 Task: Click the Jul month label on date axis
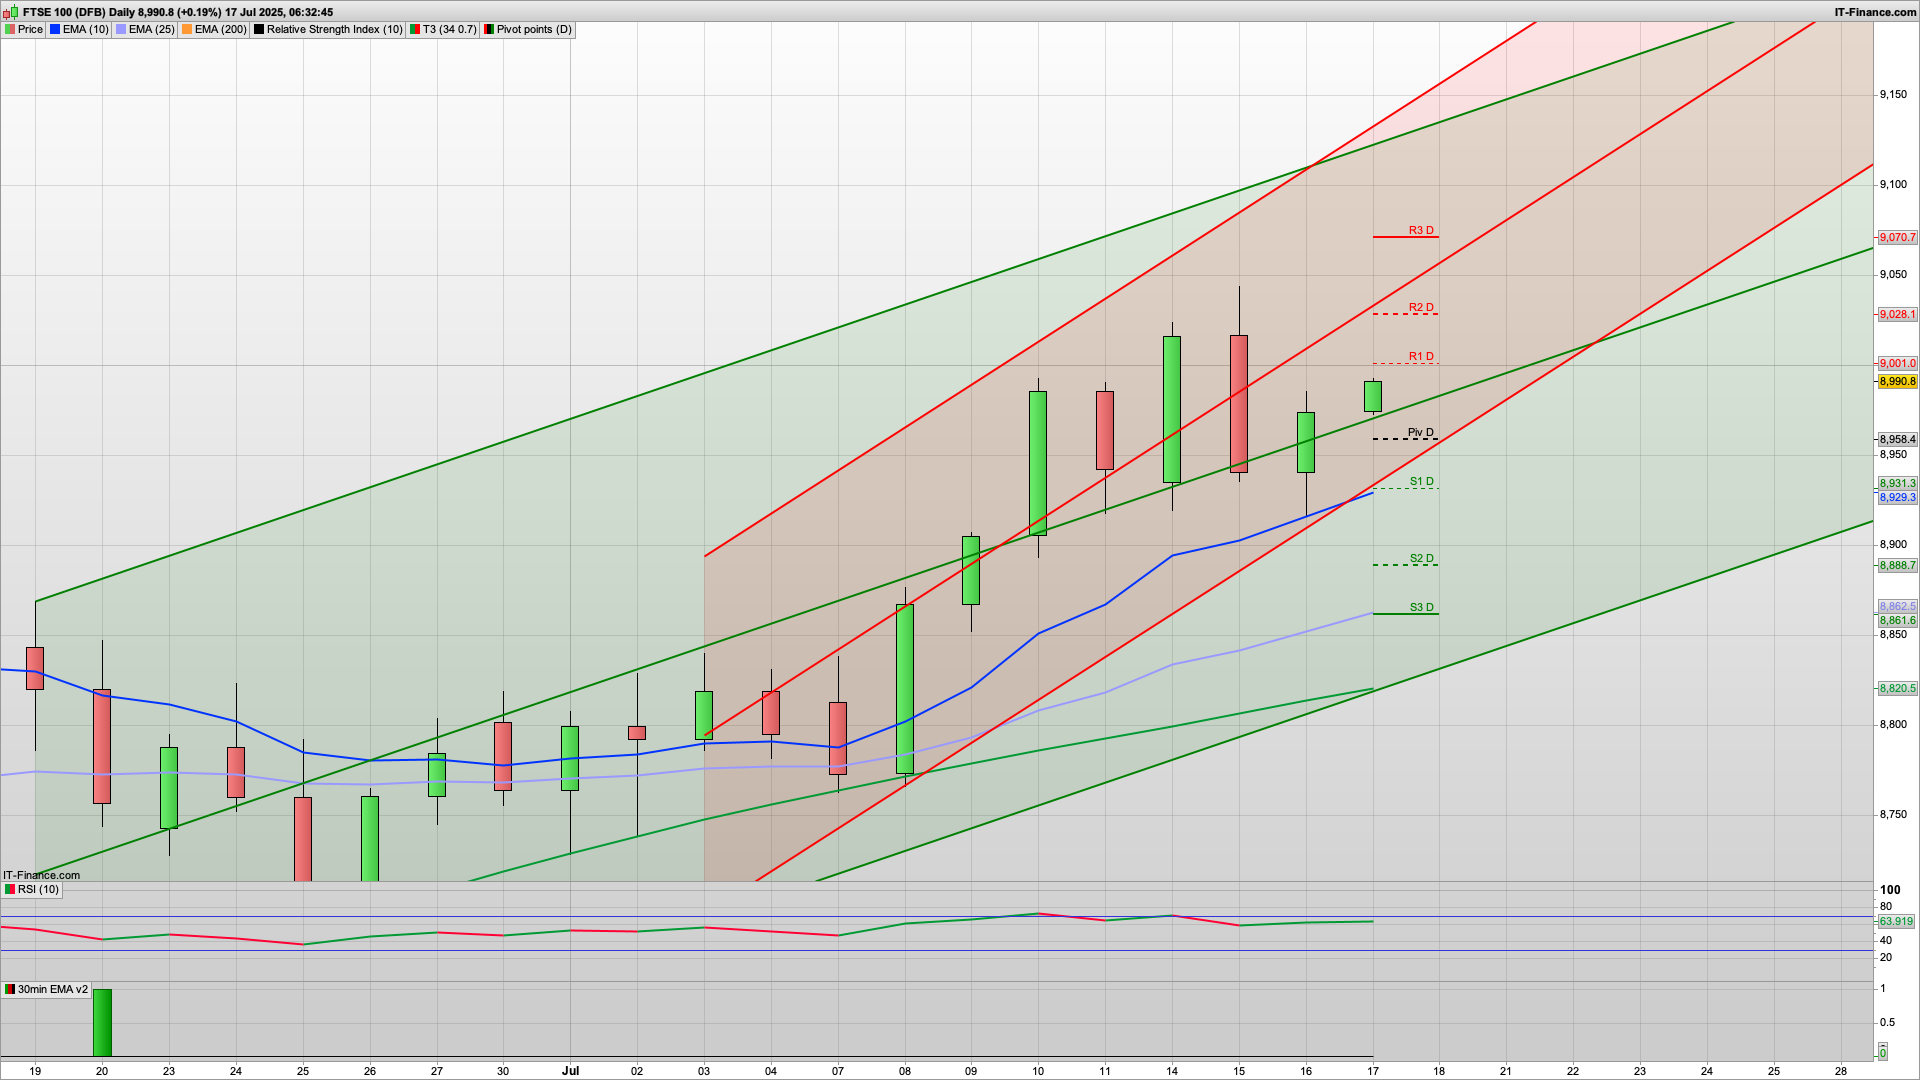pyautogui.click(x=570, y=1070)
